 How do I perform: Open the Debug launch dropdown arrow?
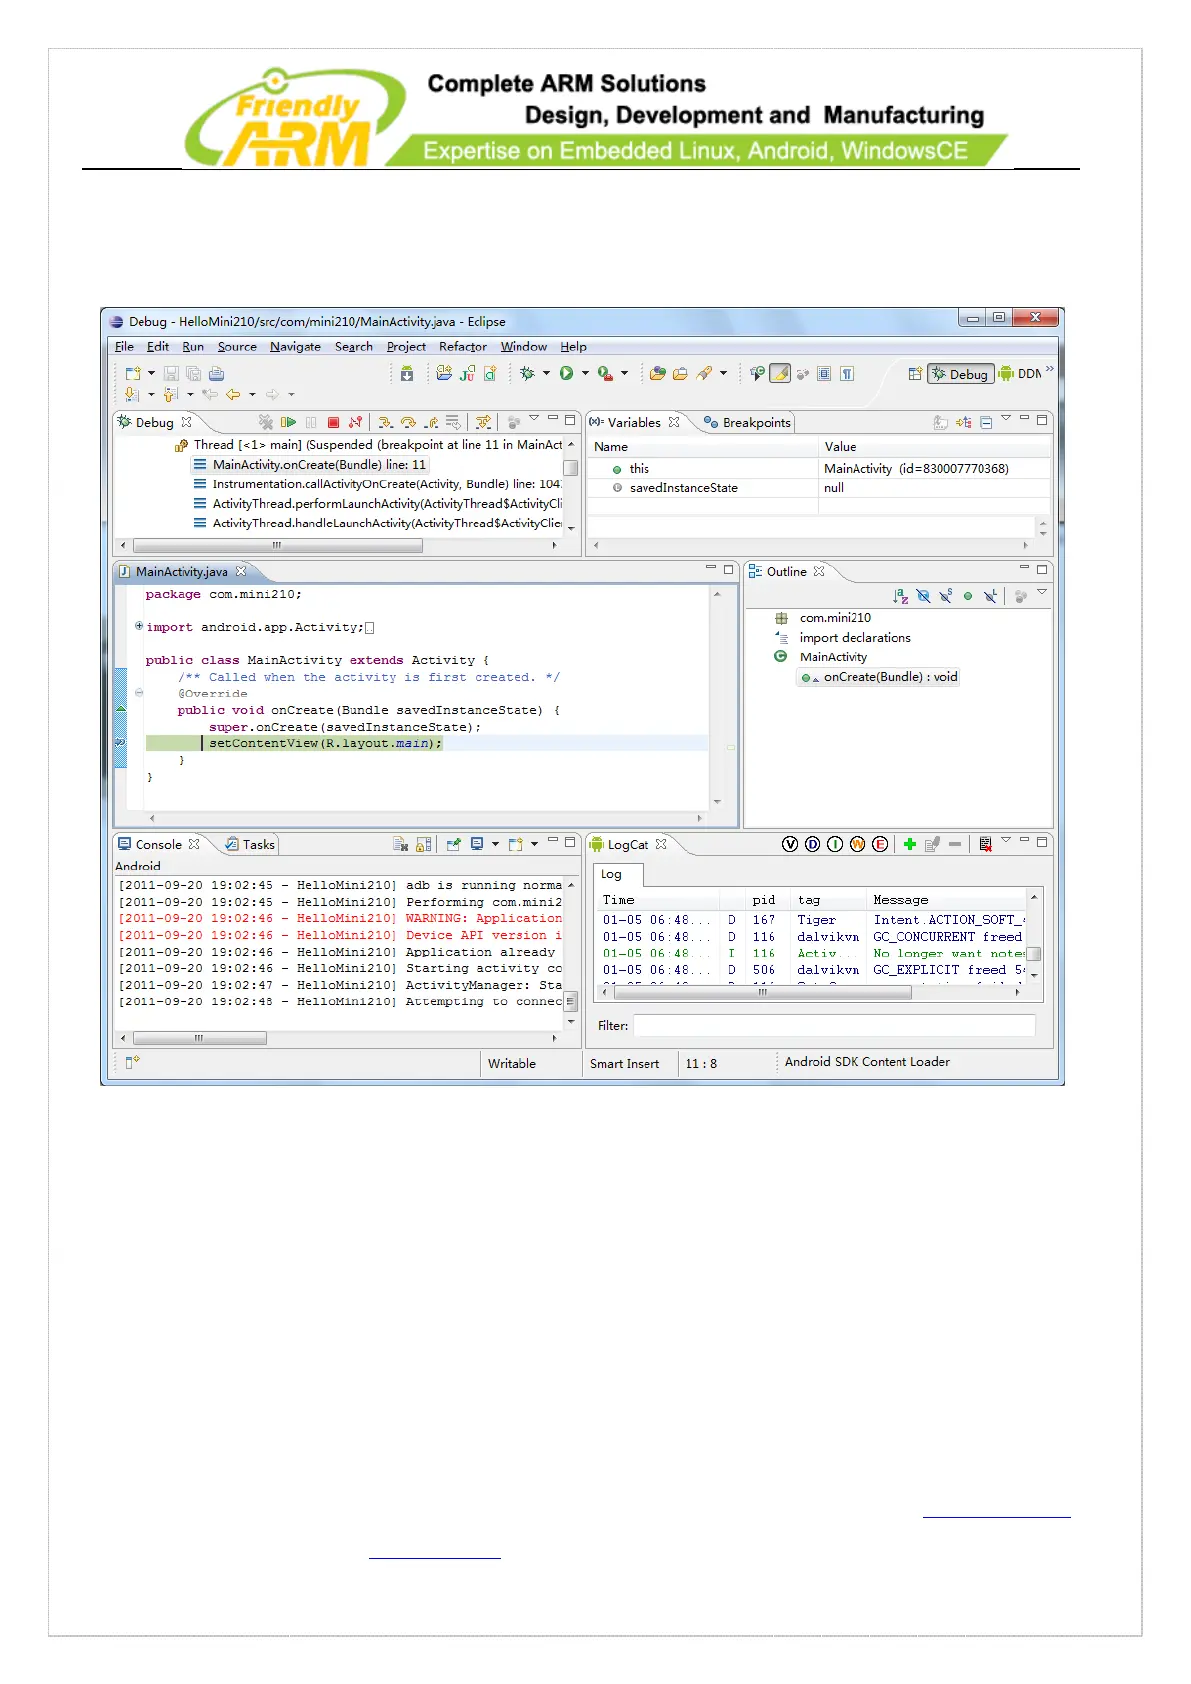click(x=546, y=374)
